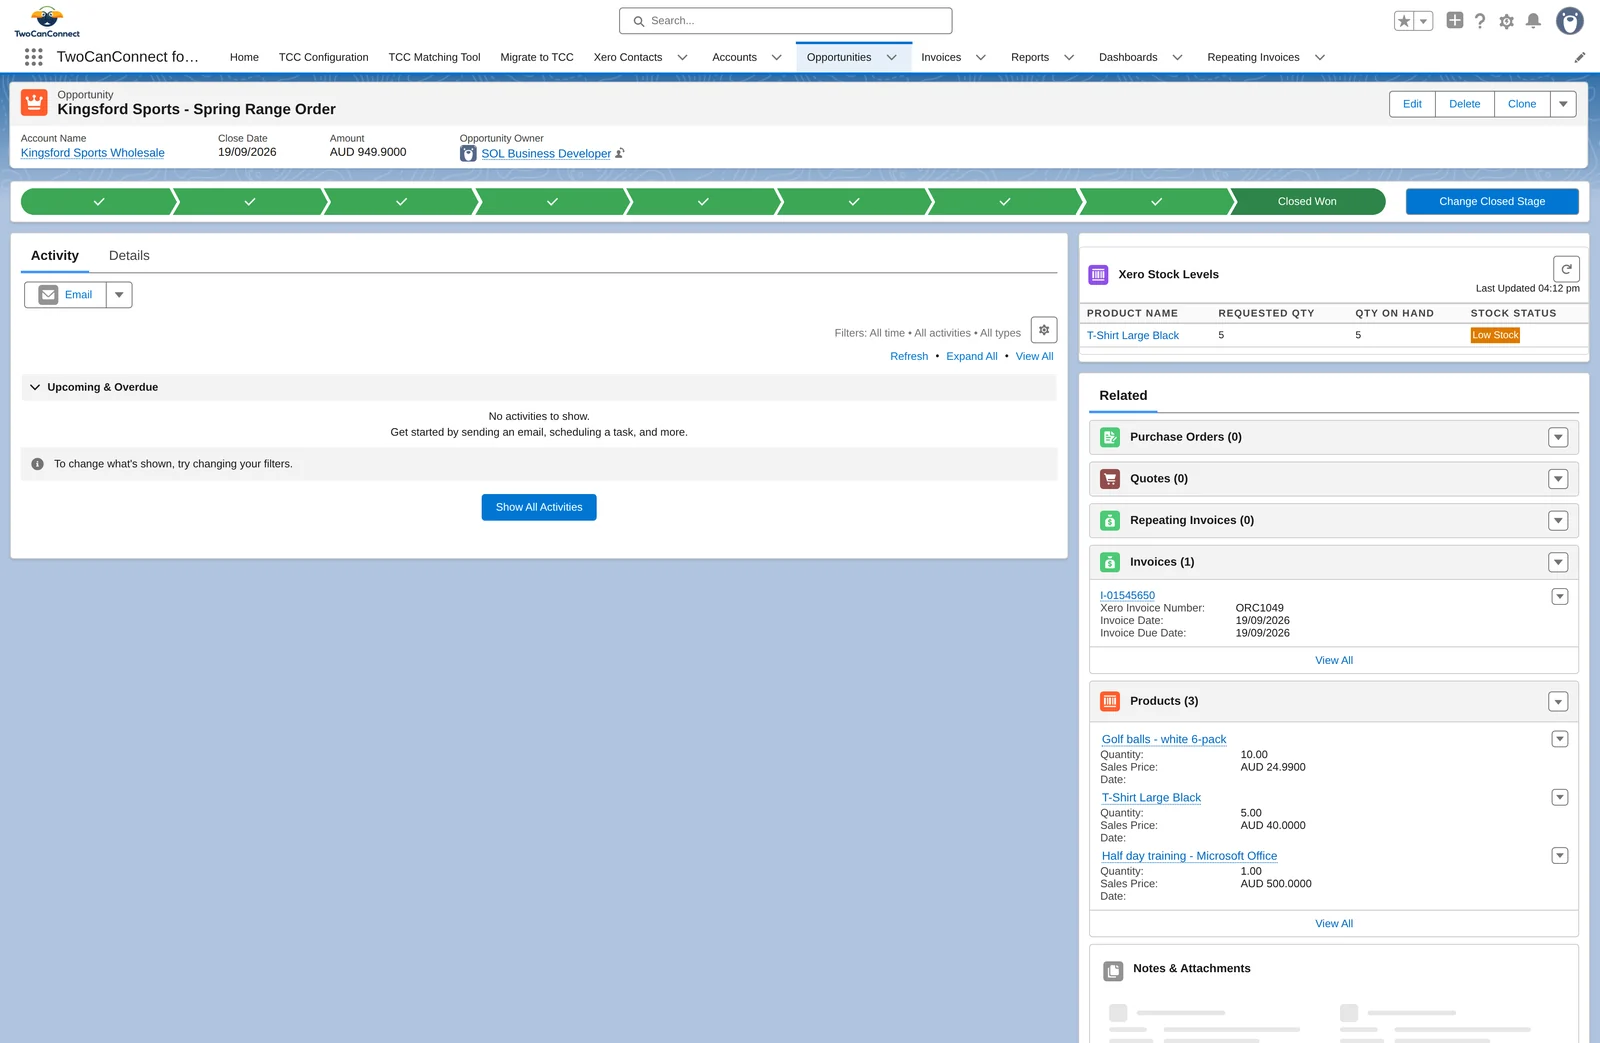Click the edit navigation pencil icon

1580,57
